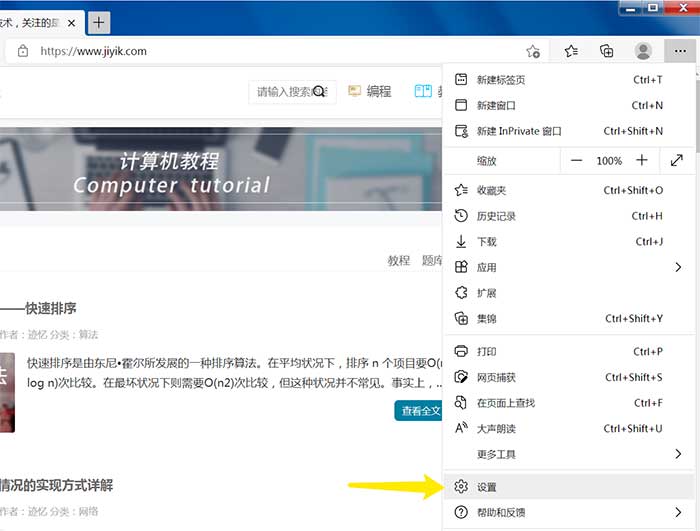Click the help question mark icon in menu

(x=461, y=512)
